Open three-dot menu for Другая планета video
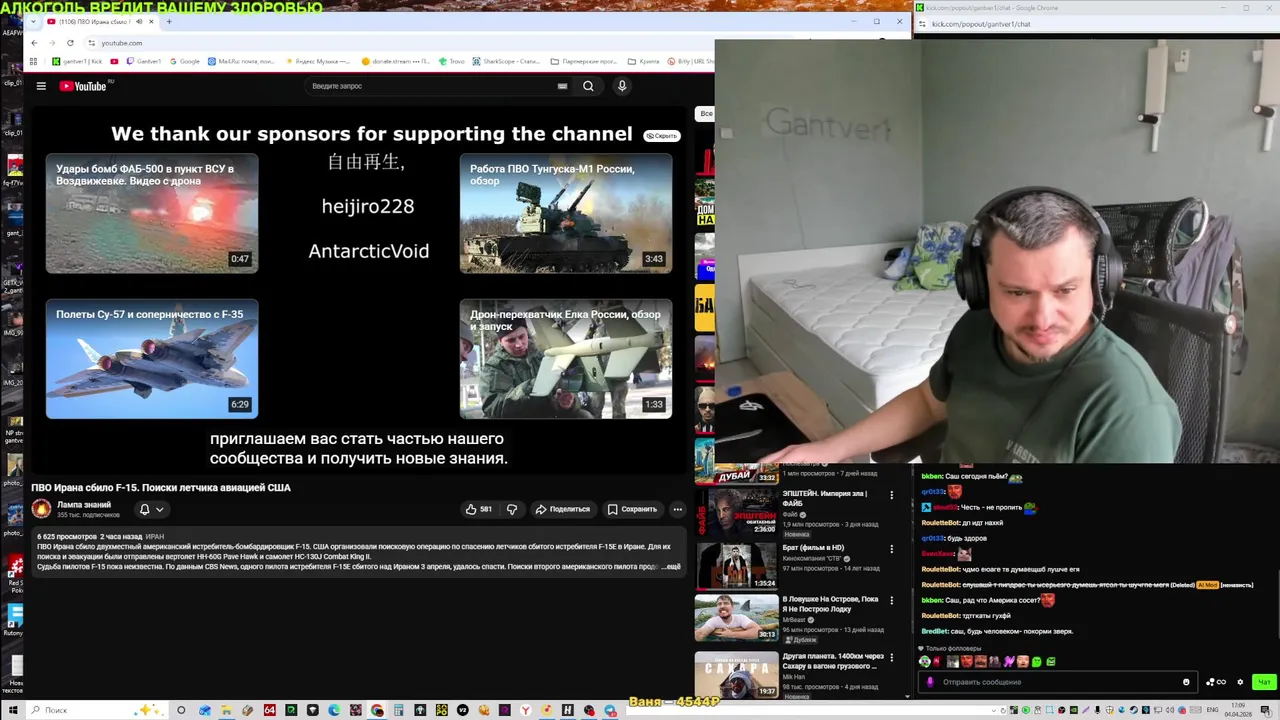Image resolution: width=1280 pixels, height=720 pixels. 892,658
